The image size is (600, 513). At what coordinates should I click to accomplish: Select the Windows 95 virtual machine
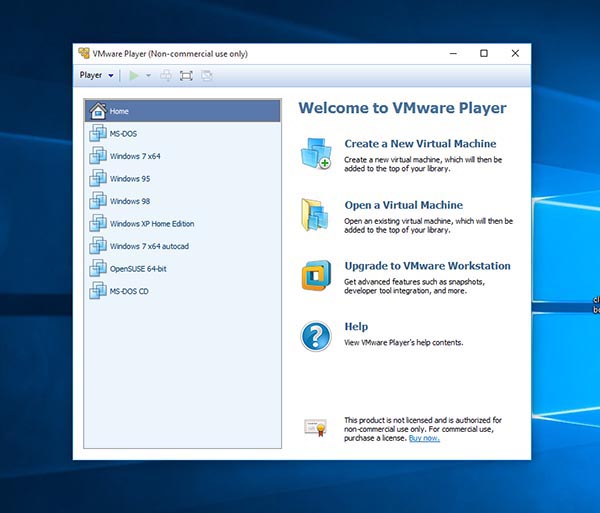tap(183, 179)
